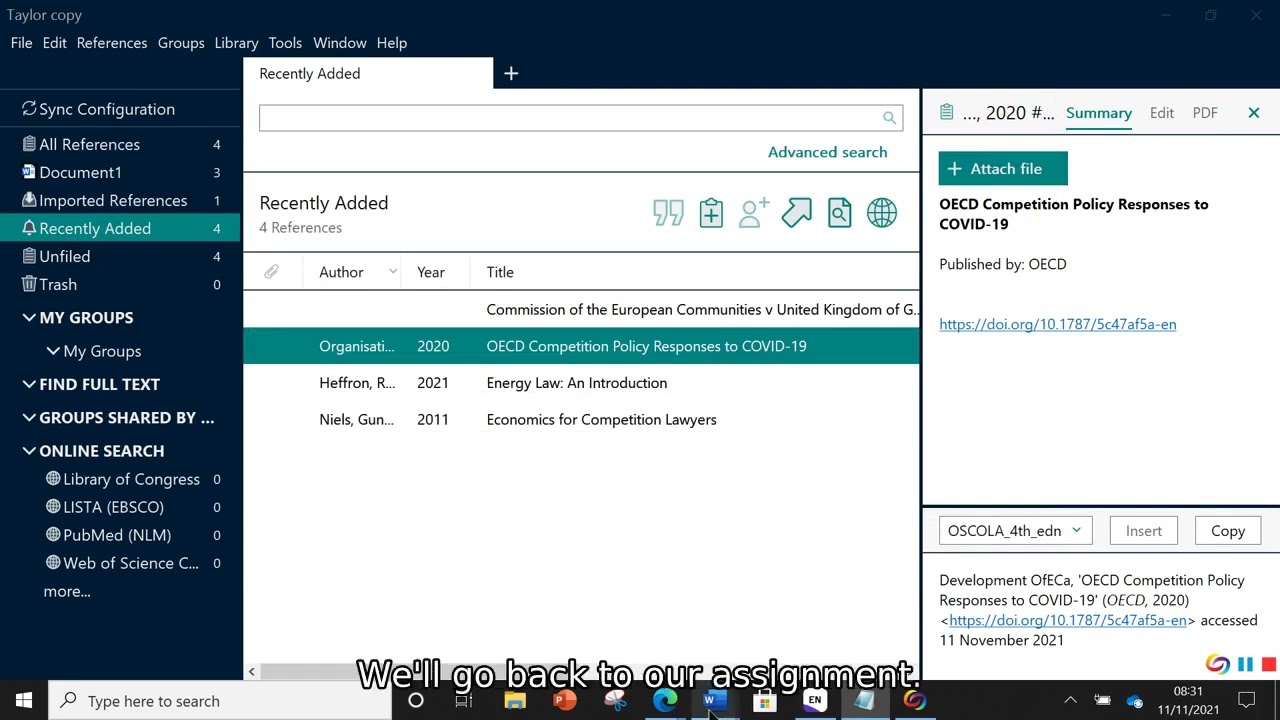Open the File menu
The height and width of the screenshot is (720, 1280).
click(21, 43)
